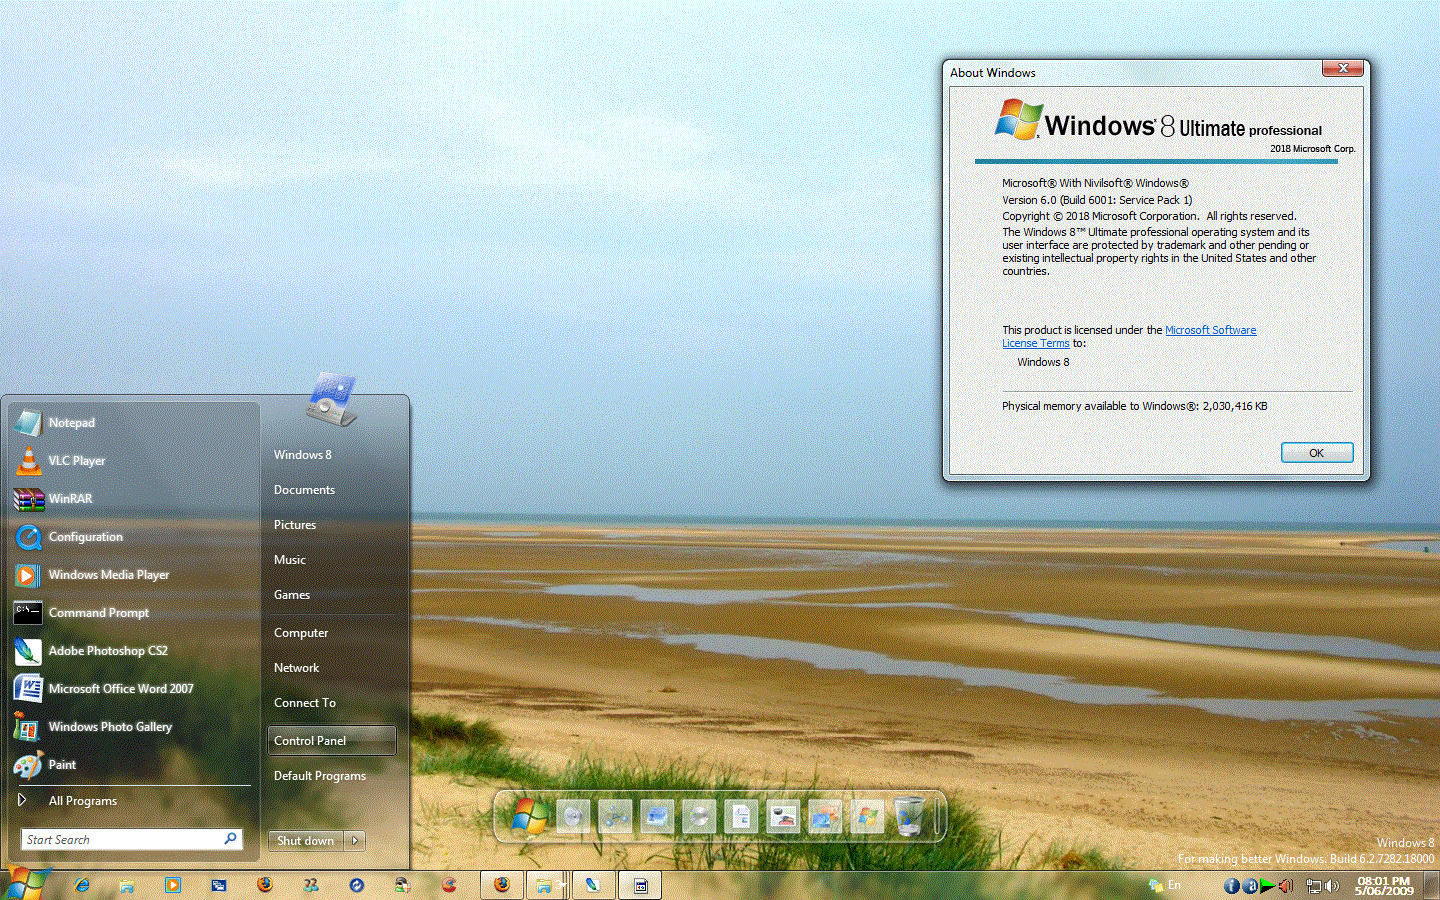The image size is (1440, 900).
Task: Launch VLC Player from Start menu
Action: tap(133, 461)
